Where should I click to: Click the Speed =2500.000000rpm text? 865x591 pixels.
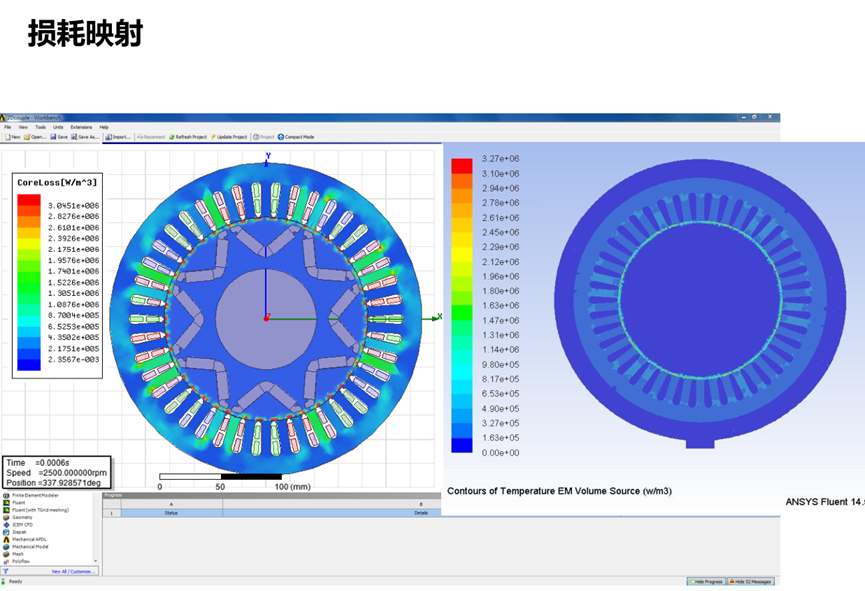(57, 473)
